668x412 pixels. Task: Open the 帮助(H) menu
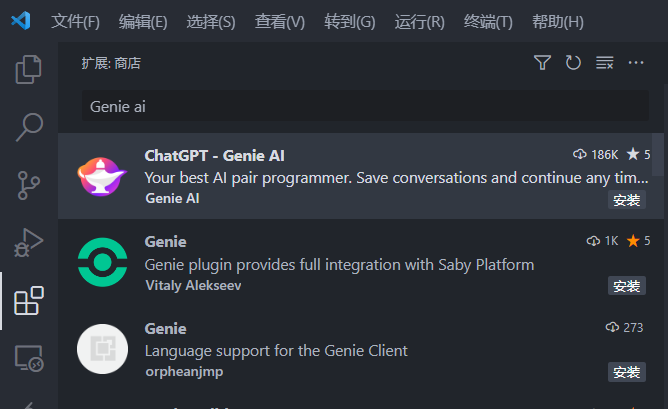[x=558, y=22]
